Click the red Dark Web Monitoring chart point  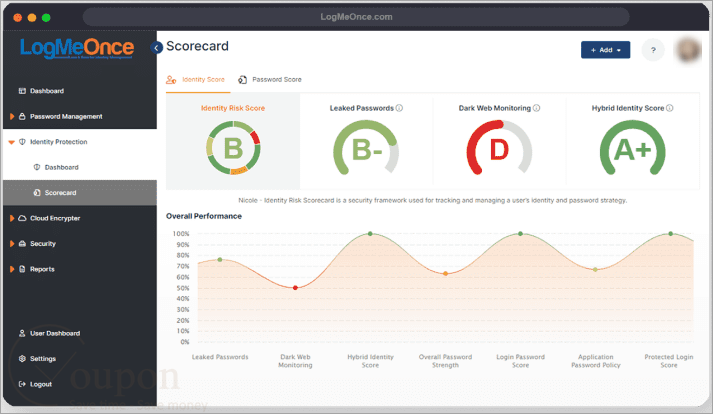295,288
